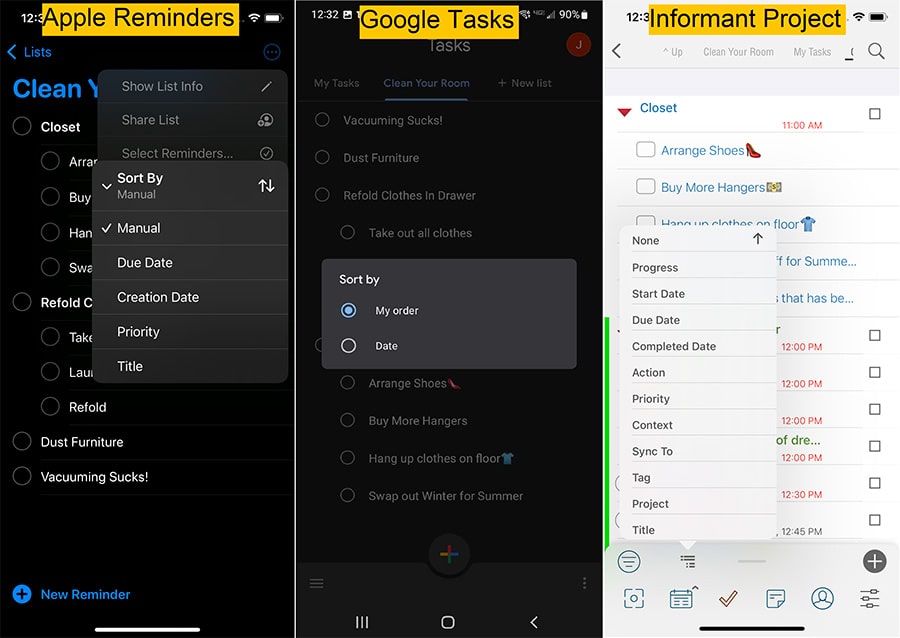Tap the Android back arrow icon
This screenshot has width=900, height=638.
pos(534,622)
